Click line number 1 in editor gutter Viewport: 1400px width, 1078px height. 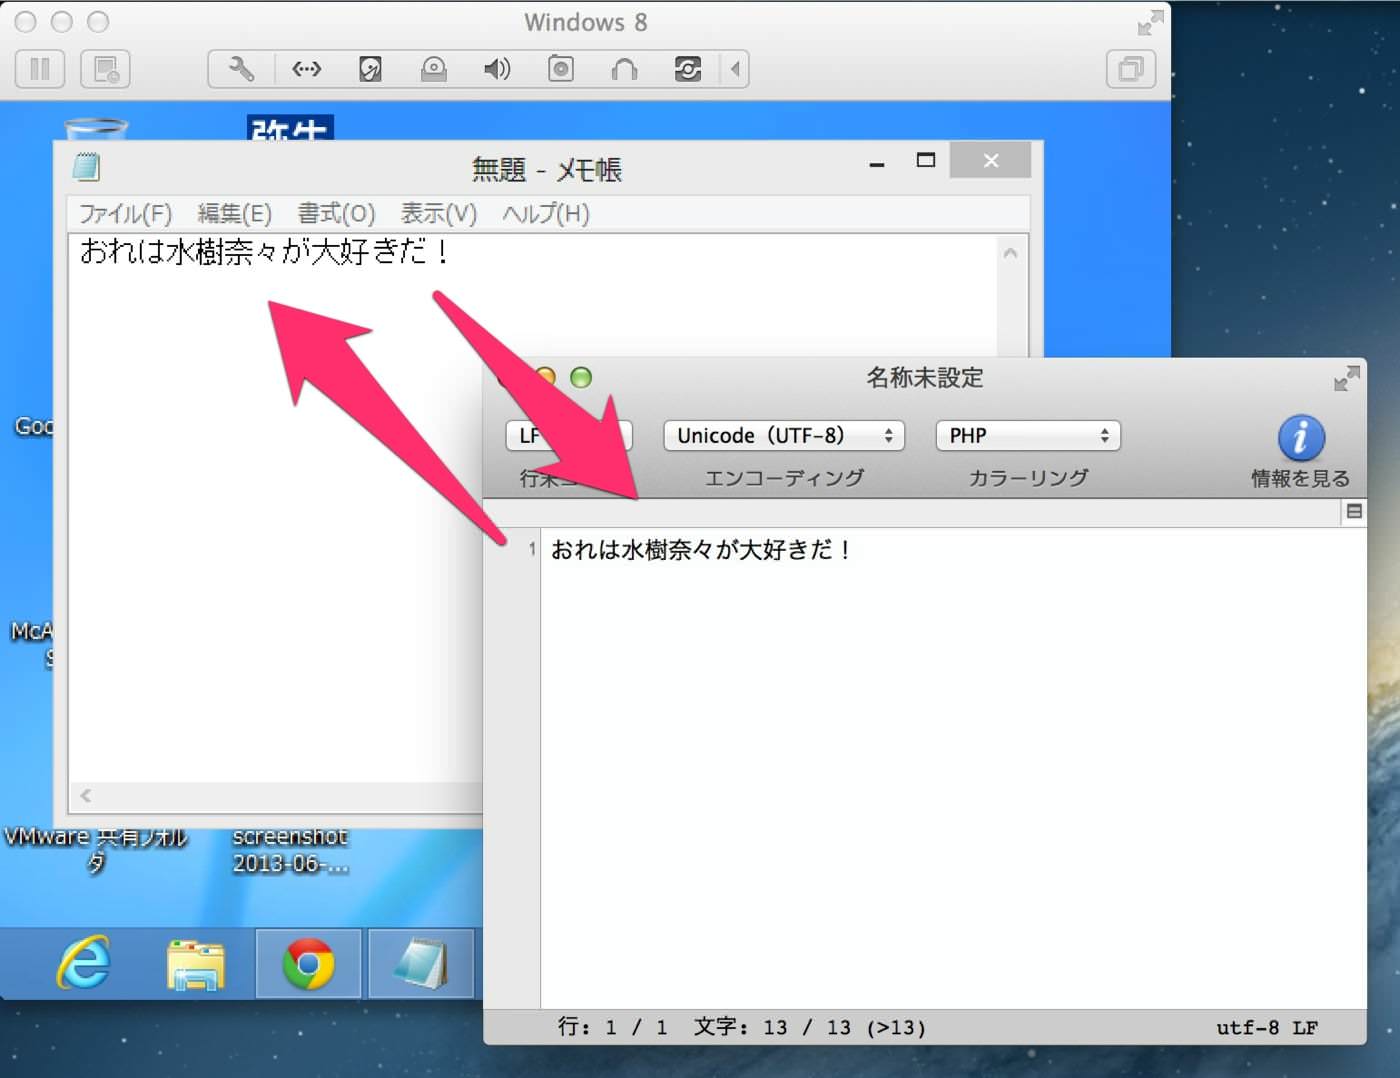[532, 549]
